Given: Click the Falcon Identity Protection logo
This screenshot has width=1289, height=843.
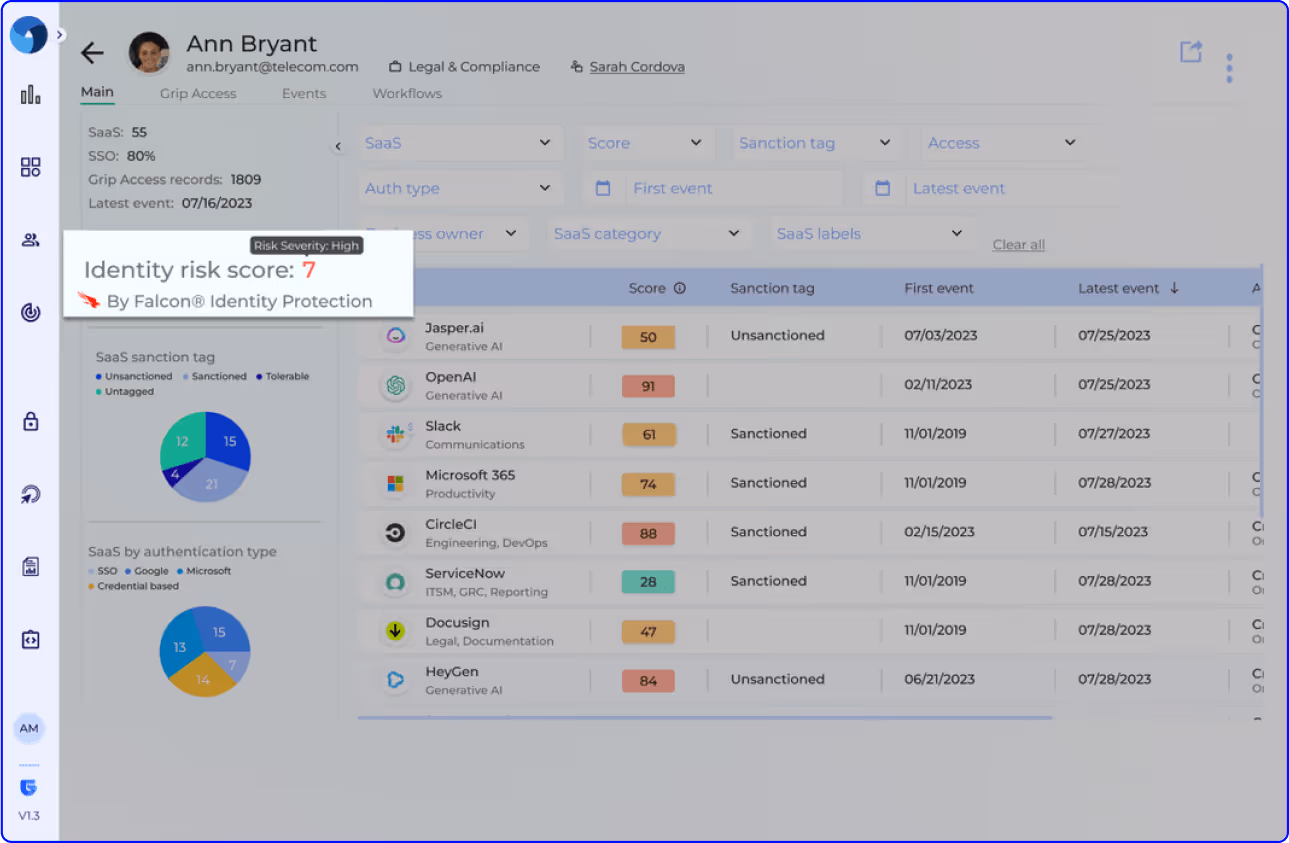Looking at the screenshot, I should tap(88, 300).
